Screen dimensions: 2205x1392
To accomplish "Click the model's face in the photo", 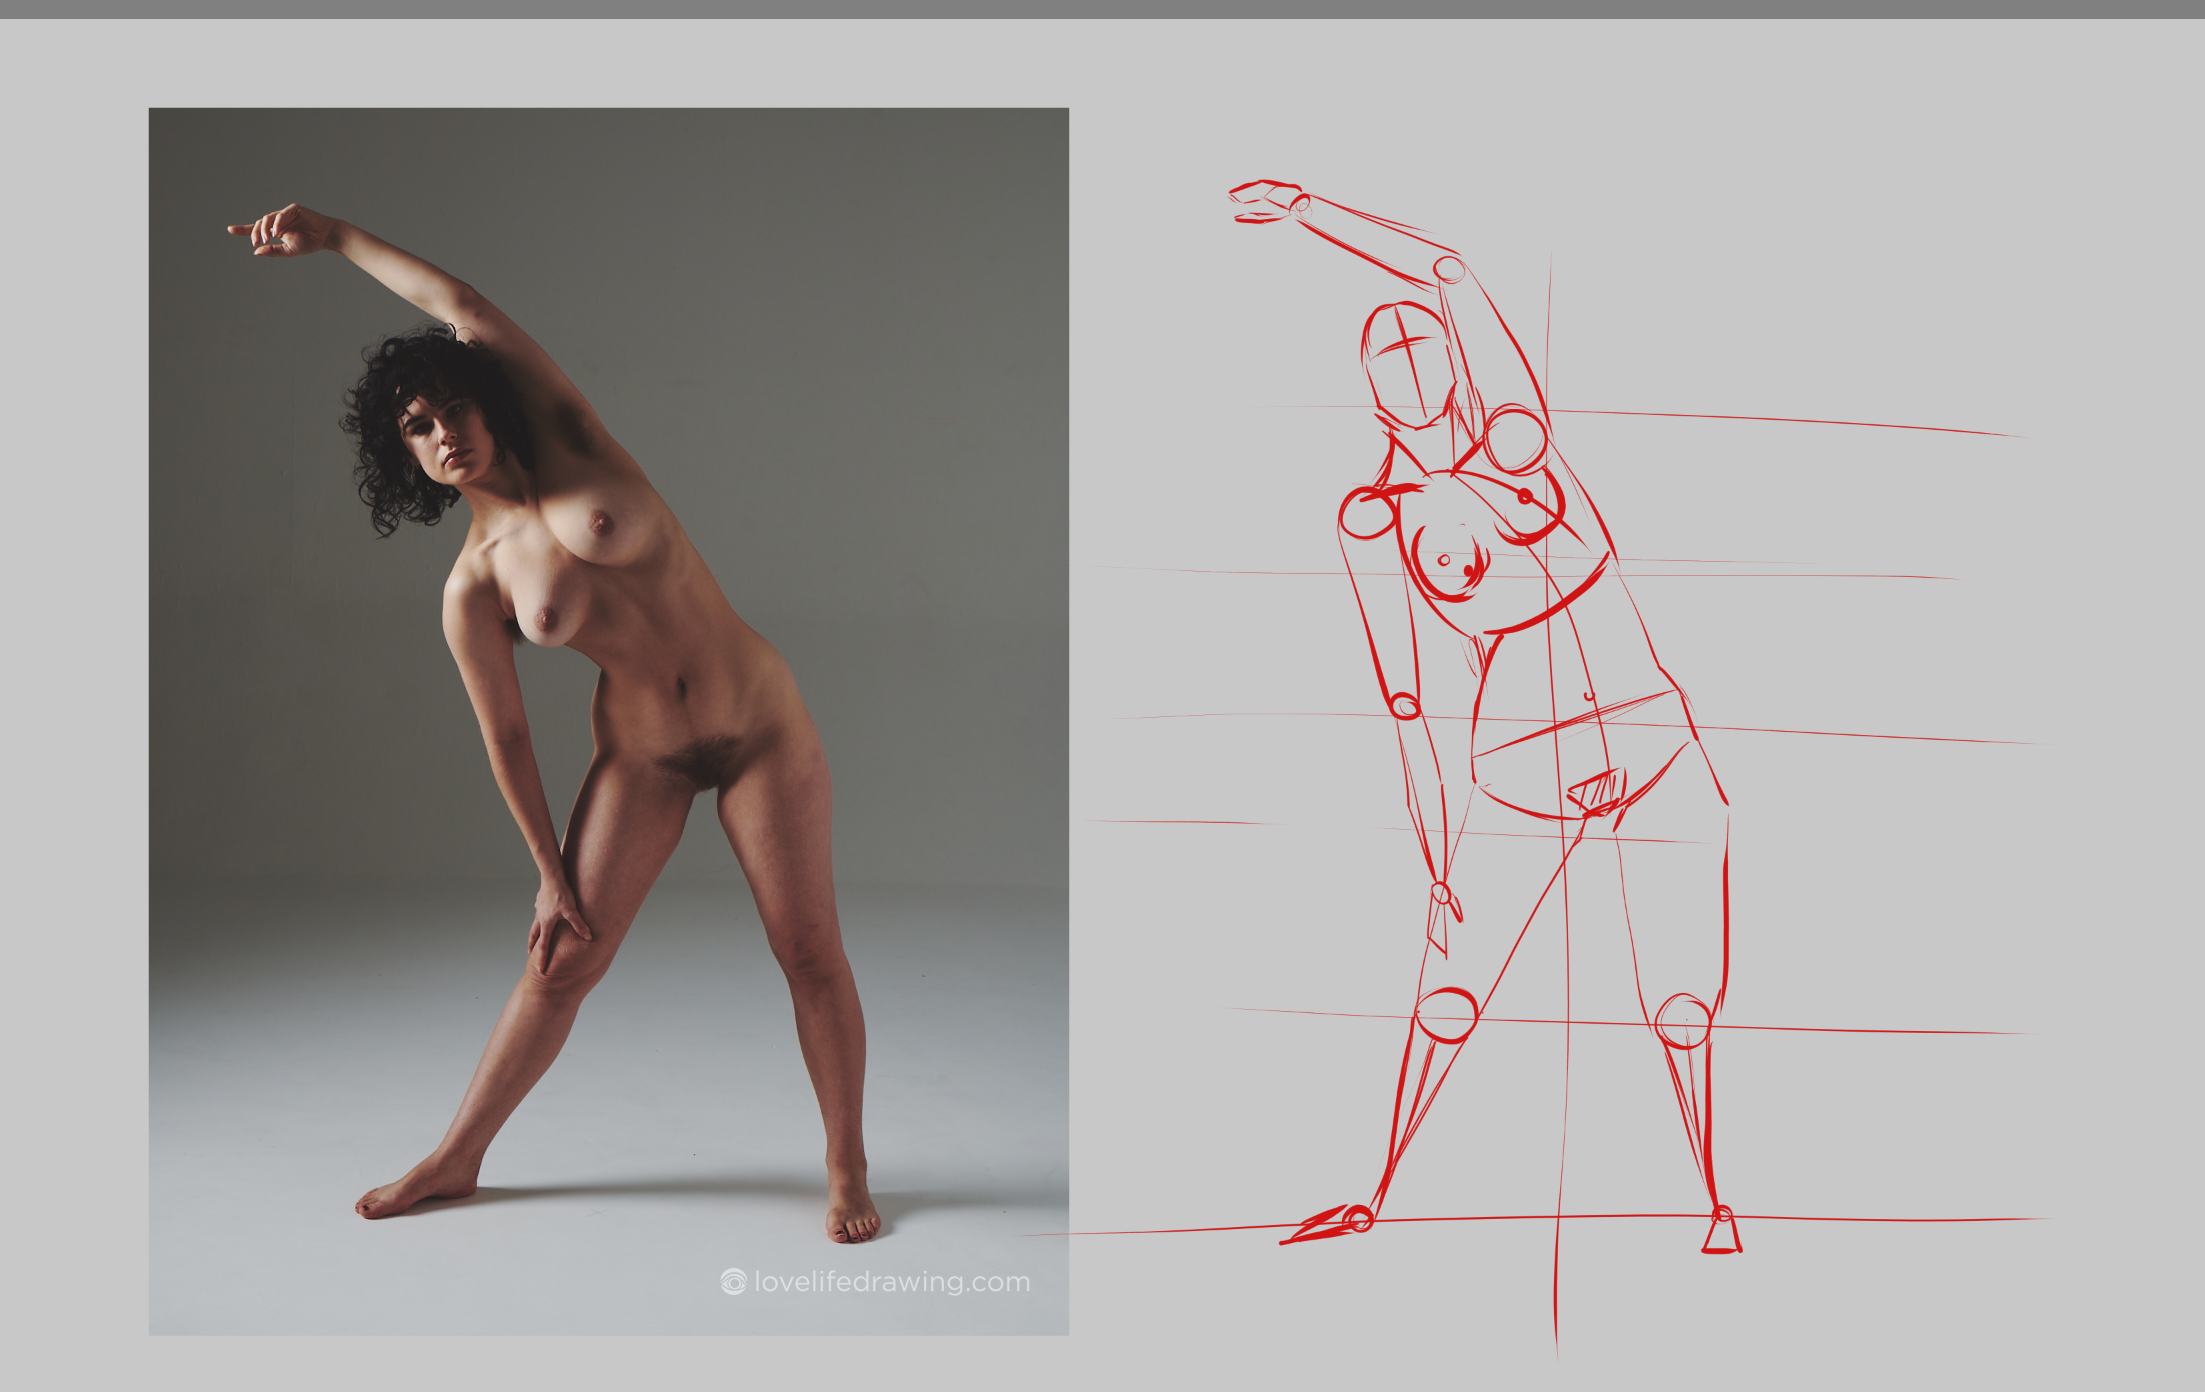I will coord(445,437).
